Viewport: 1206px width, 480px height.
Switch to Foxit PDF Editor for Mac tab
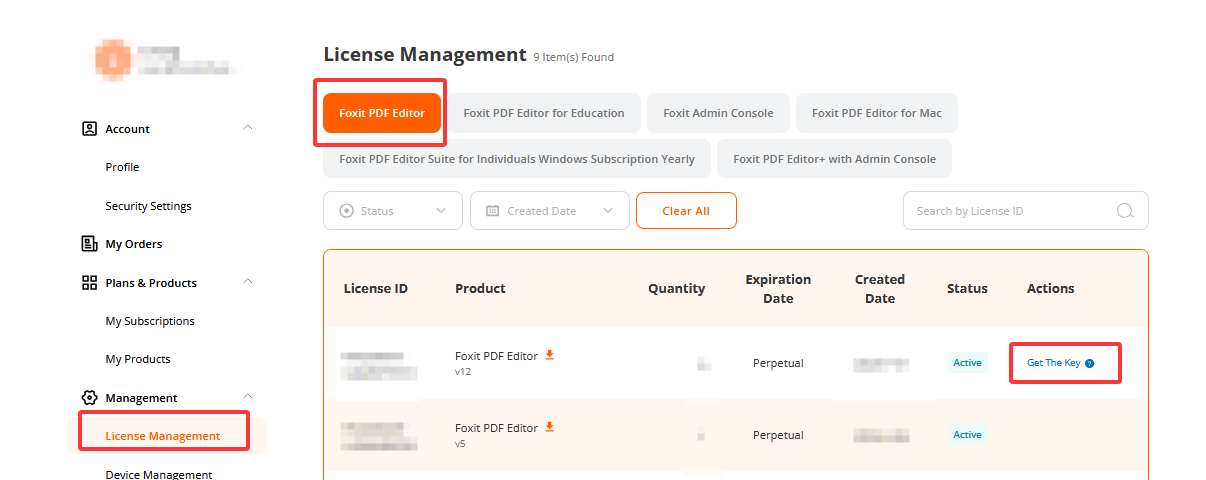pyautogui.click(x=877, y=113)
